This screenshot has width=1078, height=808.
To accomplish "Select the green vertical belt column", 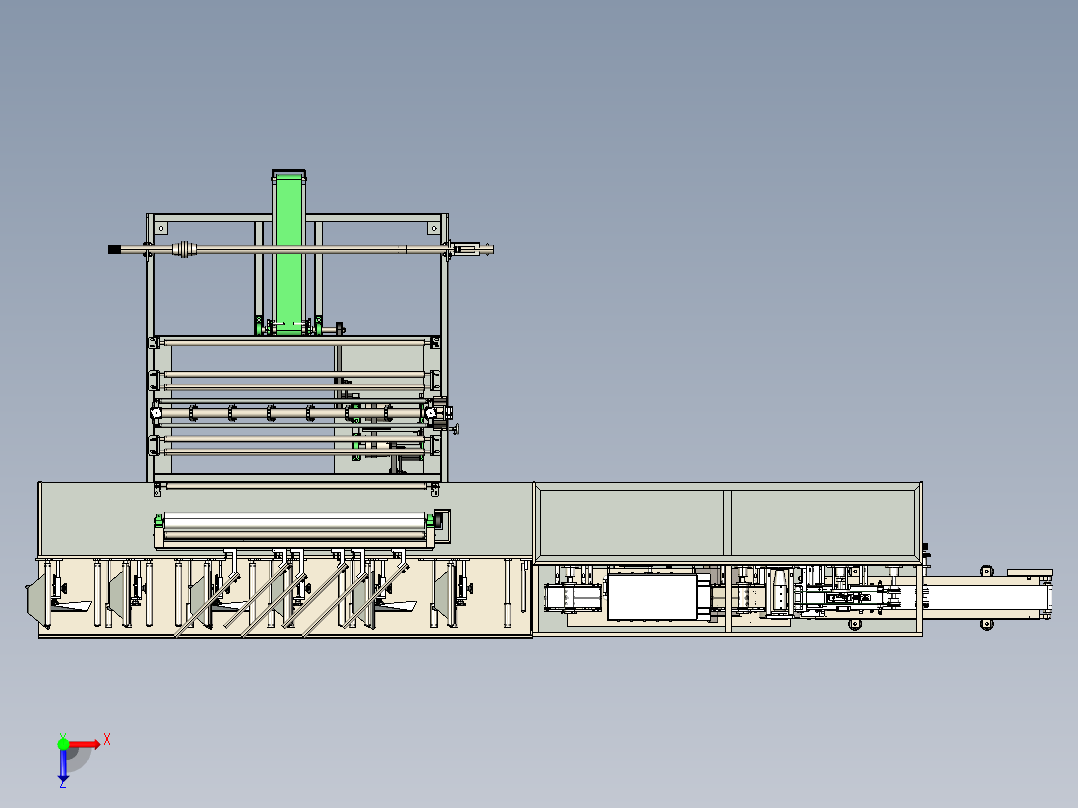I will (x=289, y=253).
